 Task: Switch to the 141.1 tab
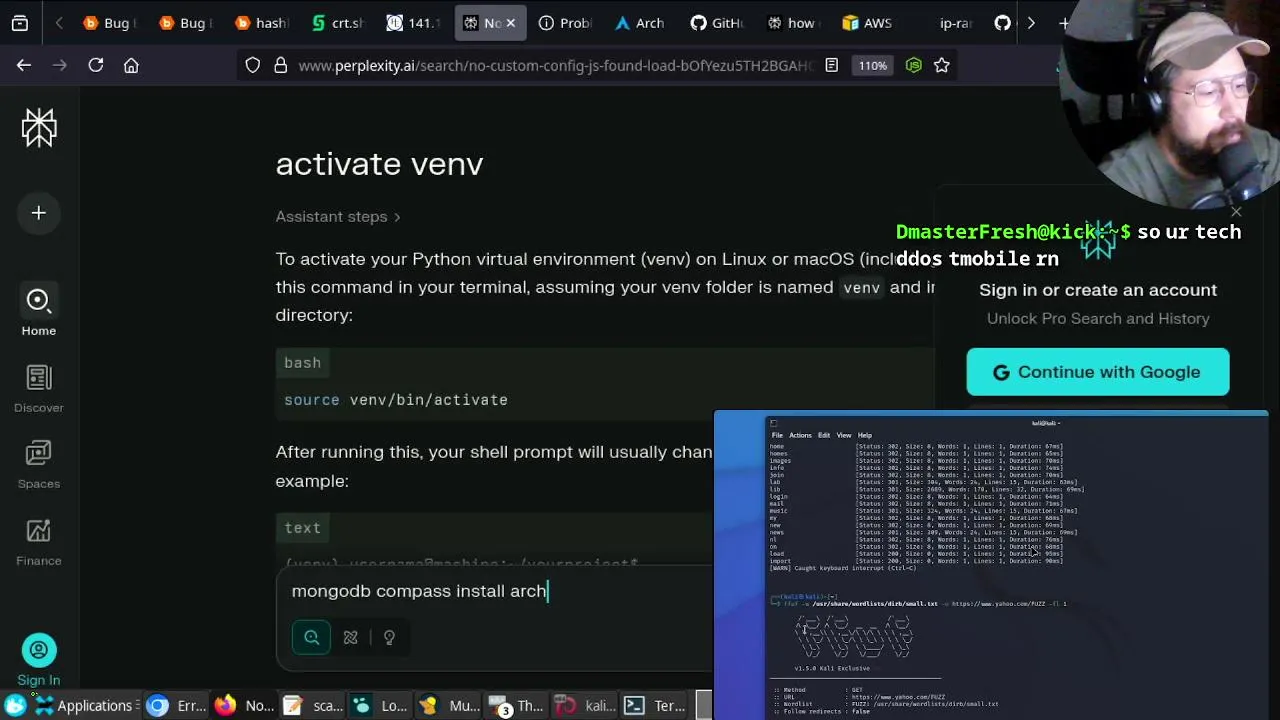point(413,23)
